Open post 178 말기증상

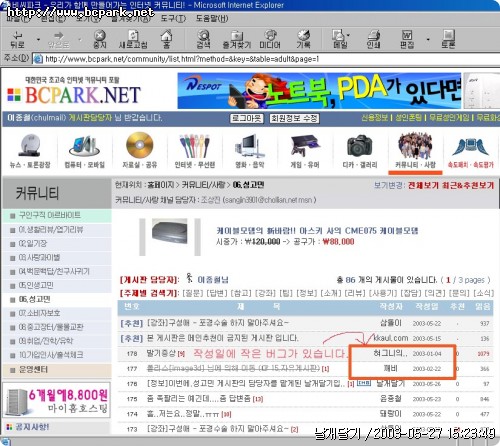[x=161, y=353]
